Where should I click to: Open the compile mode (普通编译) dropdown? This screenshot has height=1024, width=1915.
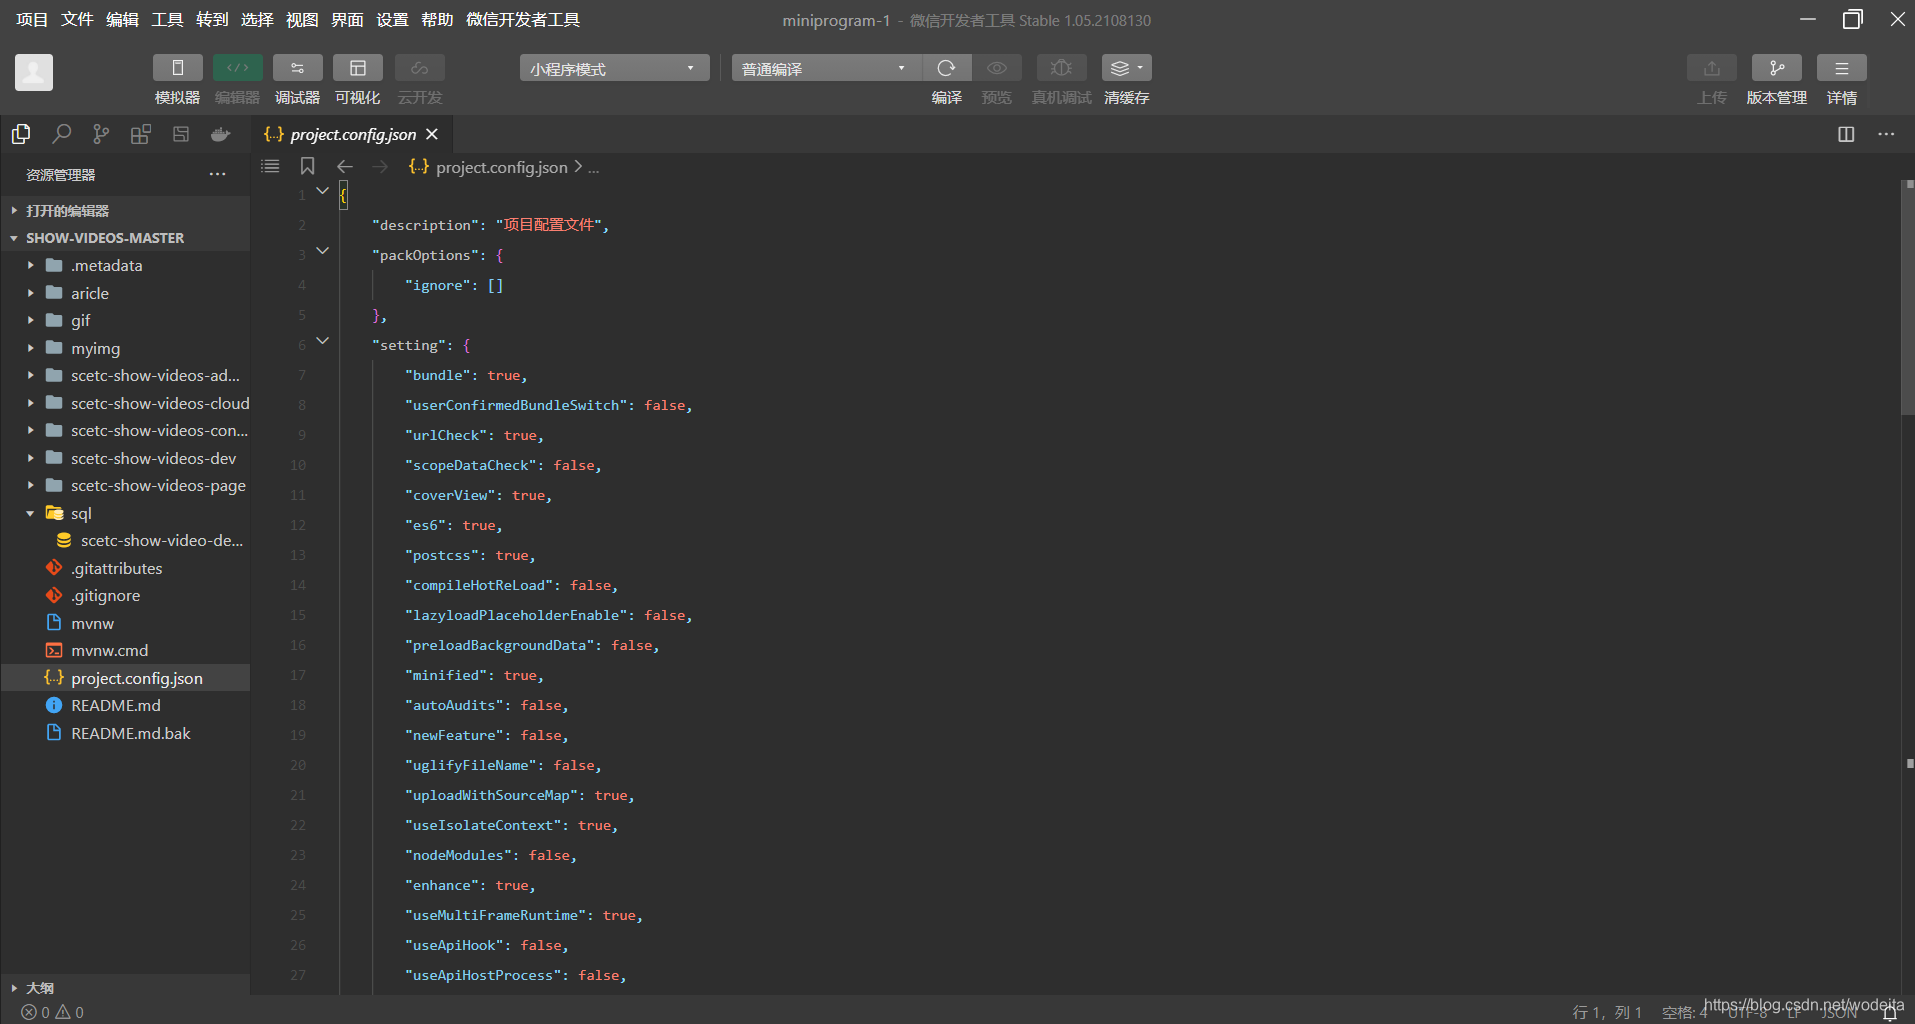(826, 68)
